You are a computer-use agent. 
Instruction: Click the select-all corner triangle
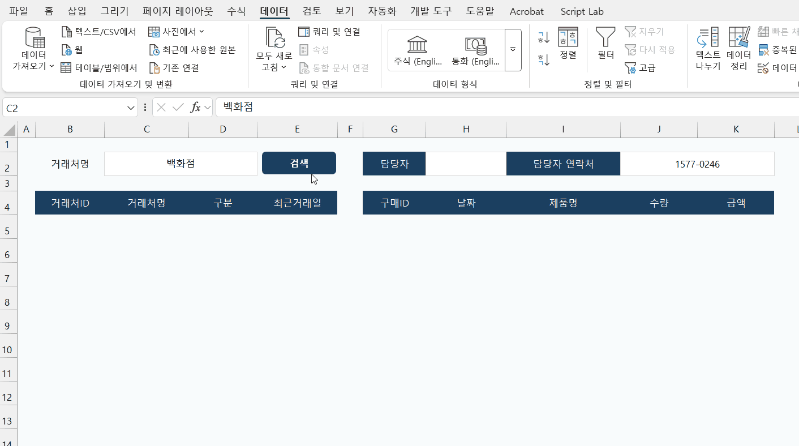coord(9,129)
